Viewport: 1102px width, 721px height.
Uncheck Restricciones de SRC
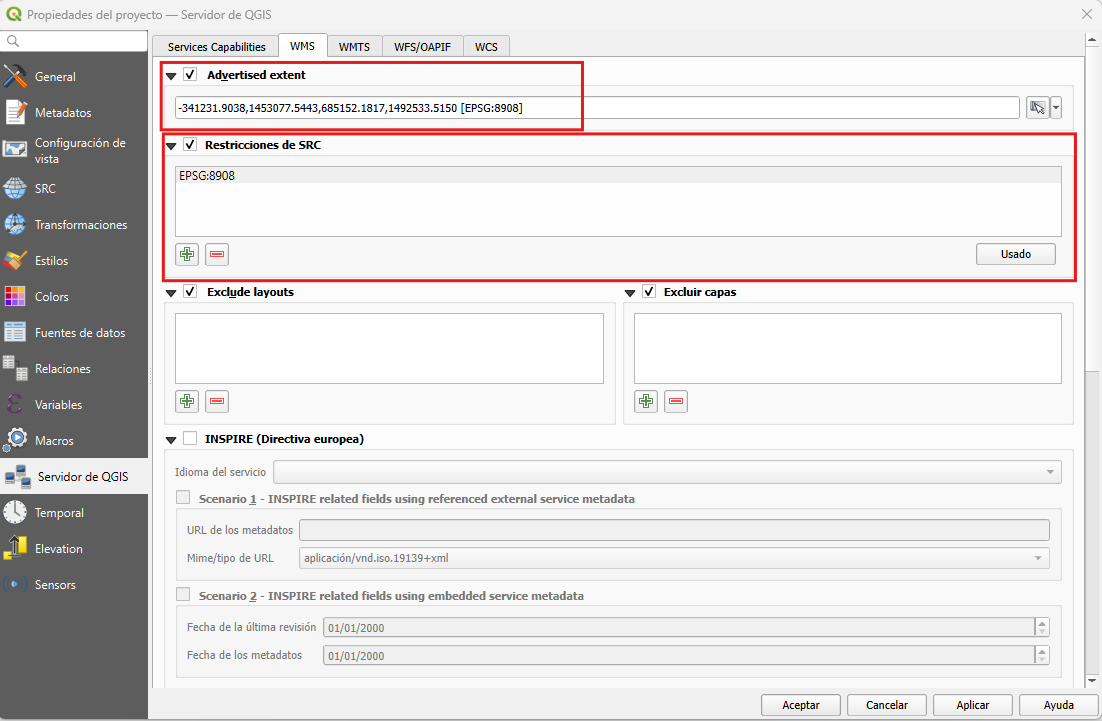coord(190,145)
